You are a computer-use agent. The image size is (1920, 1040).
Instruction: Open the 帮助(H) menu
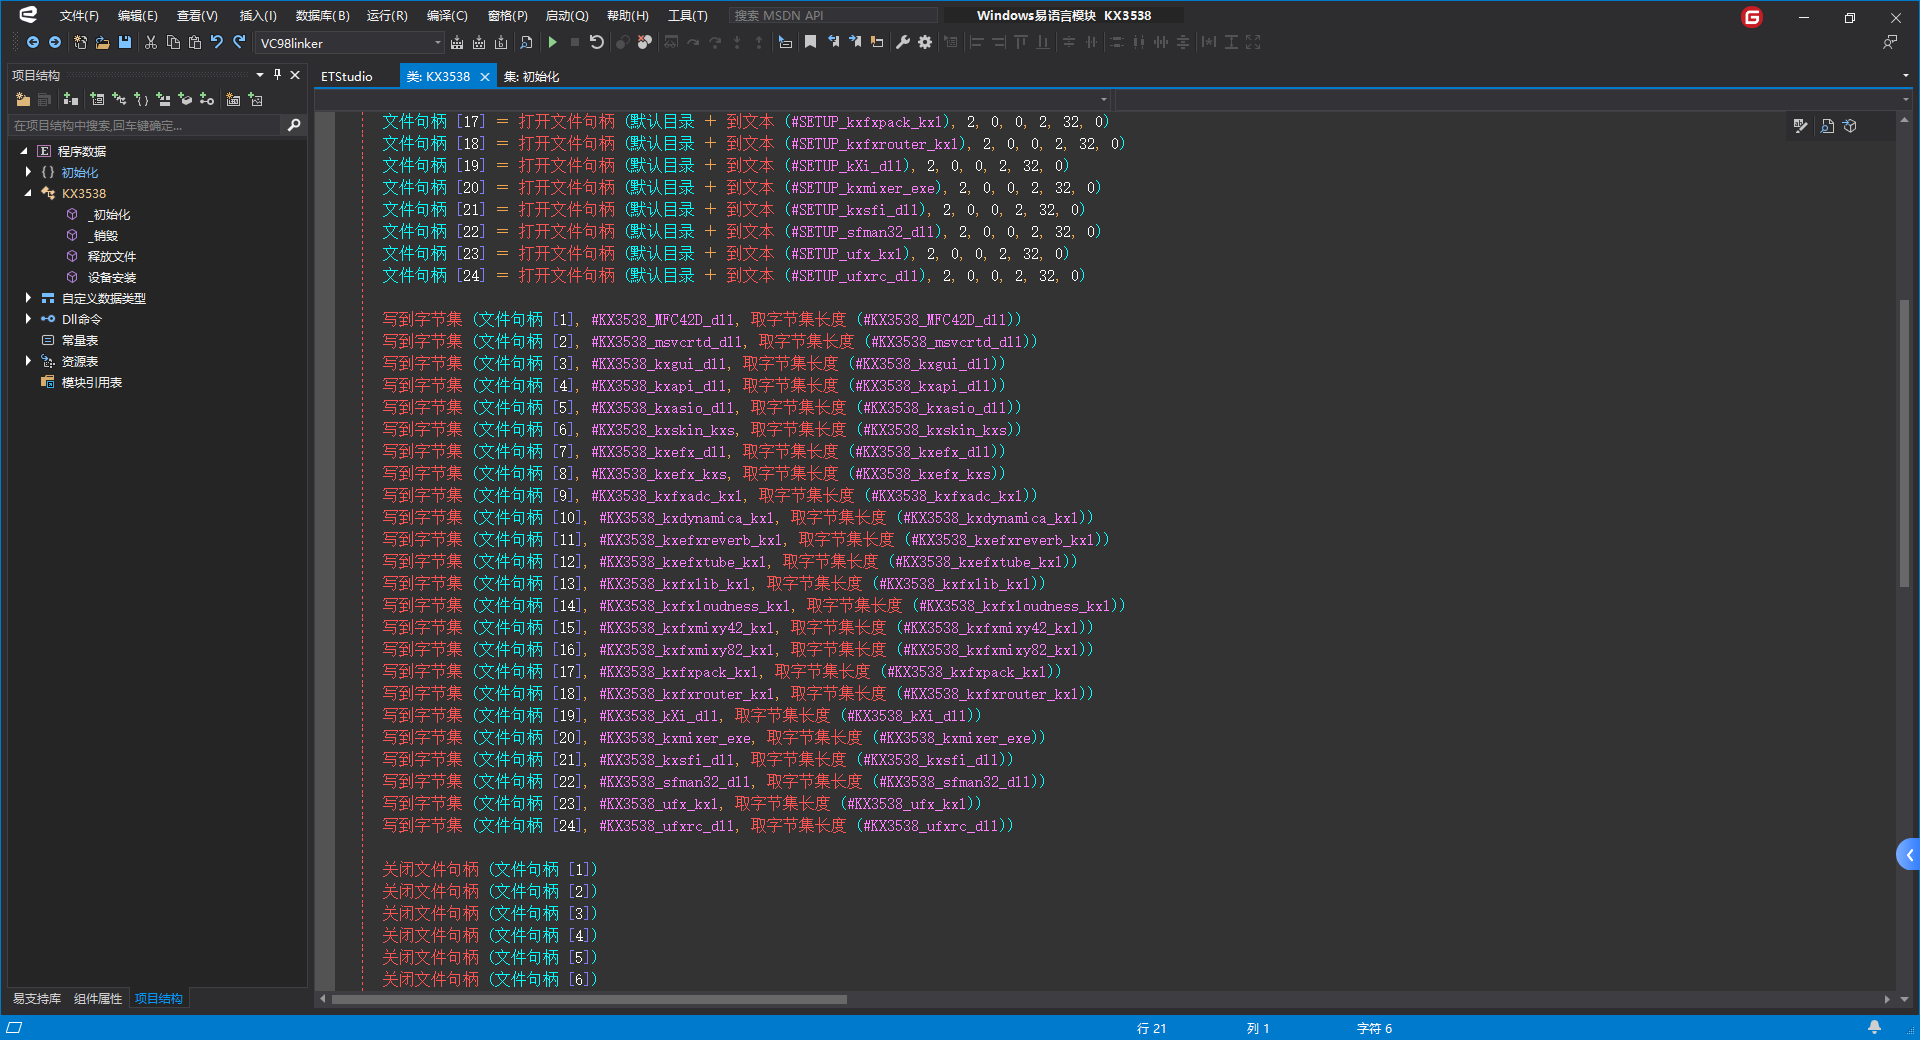[x=628, y=16]
